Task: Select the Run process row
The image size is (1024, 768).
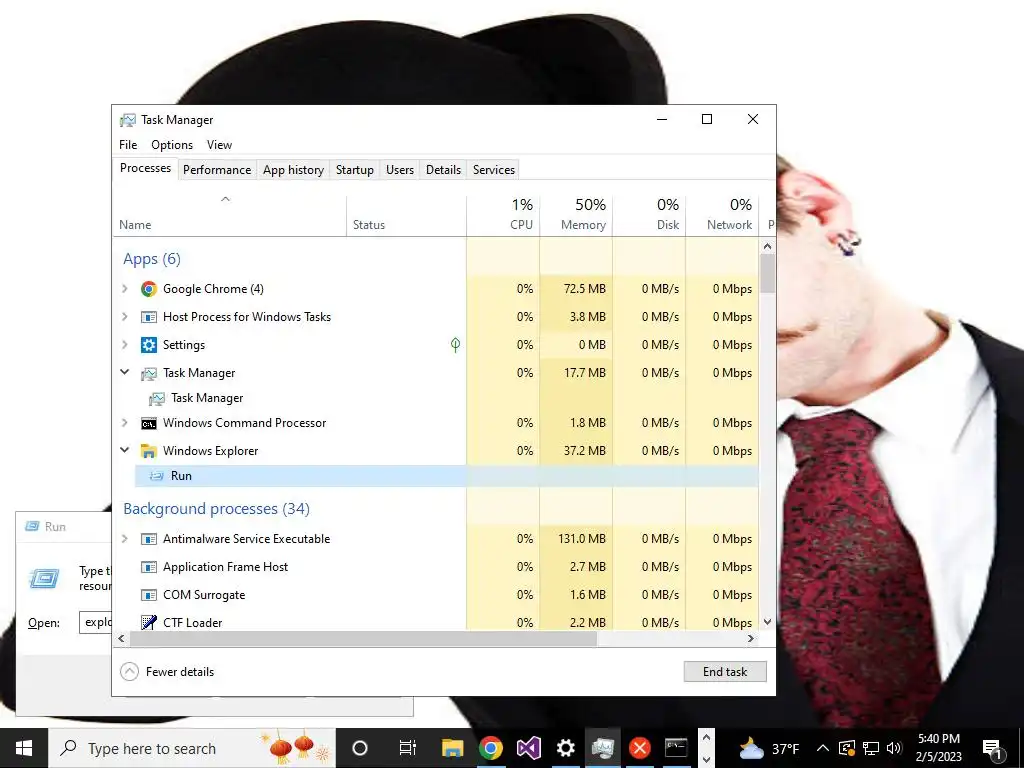Action: [x=447, y=476]
